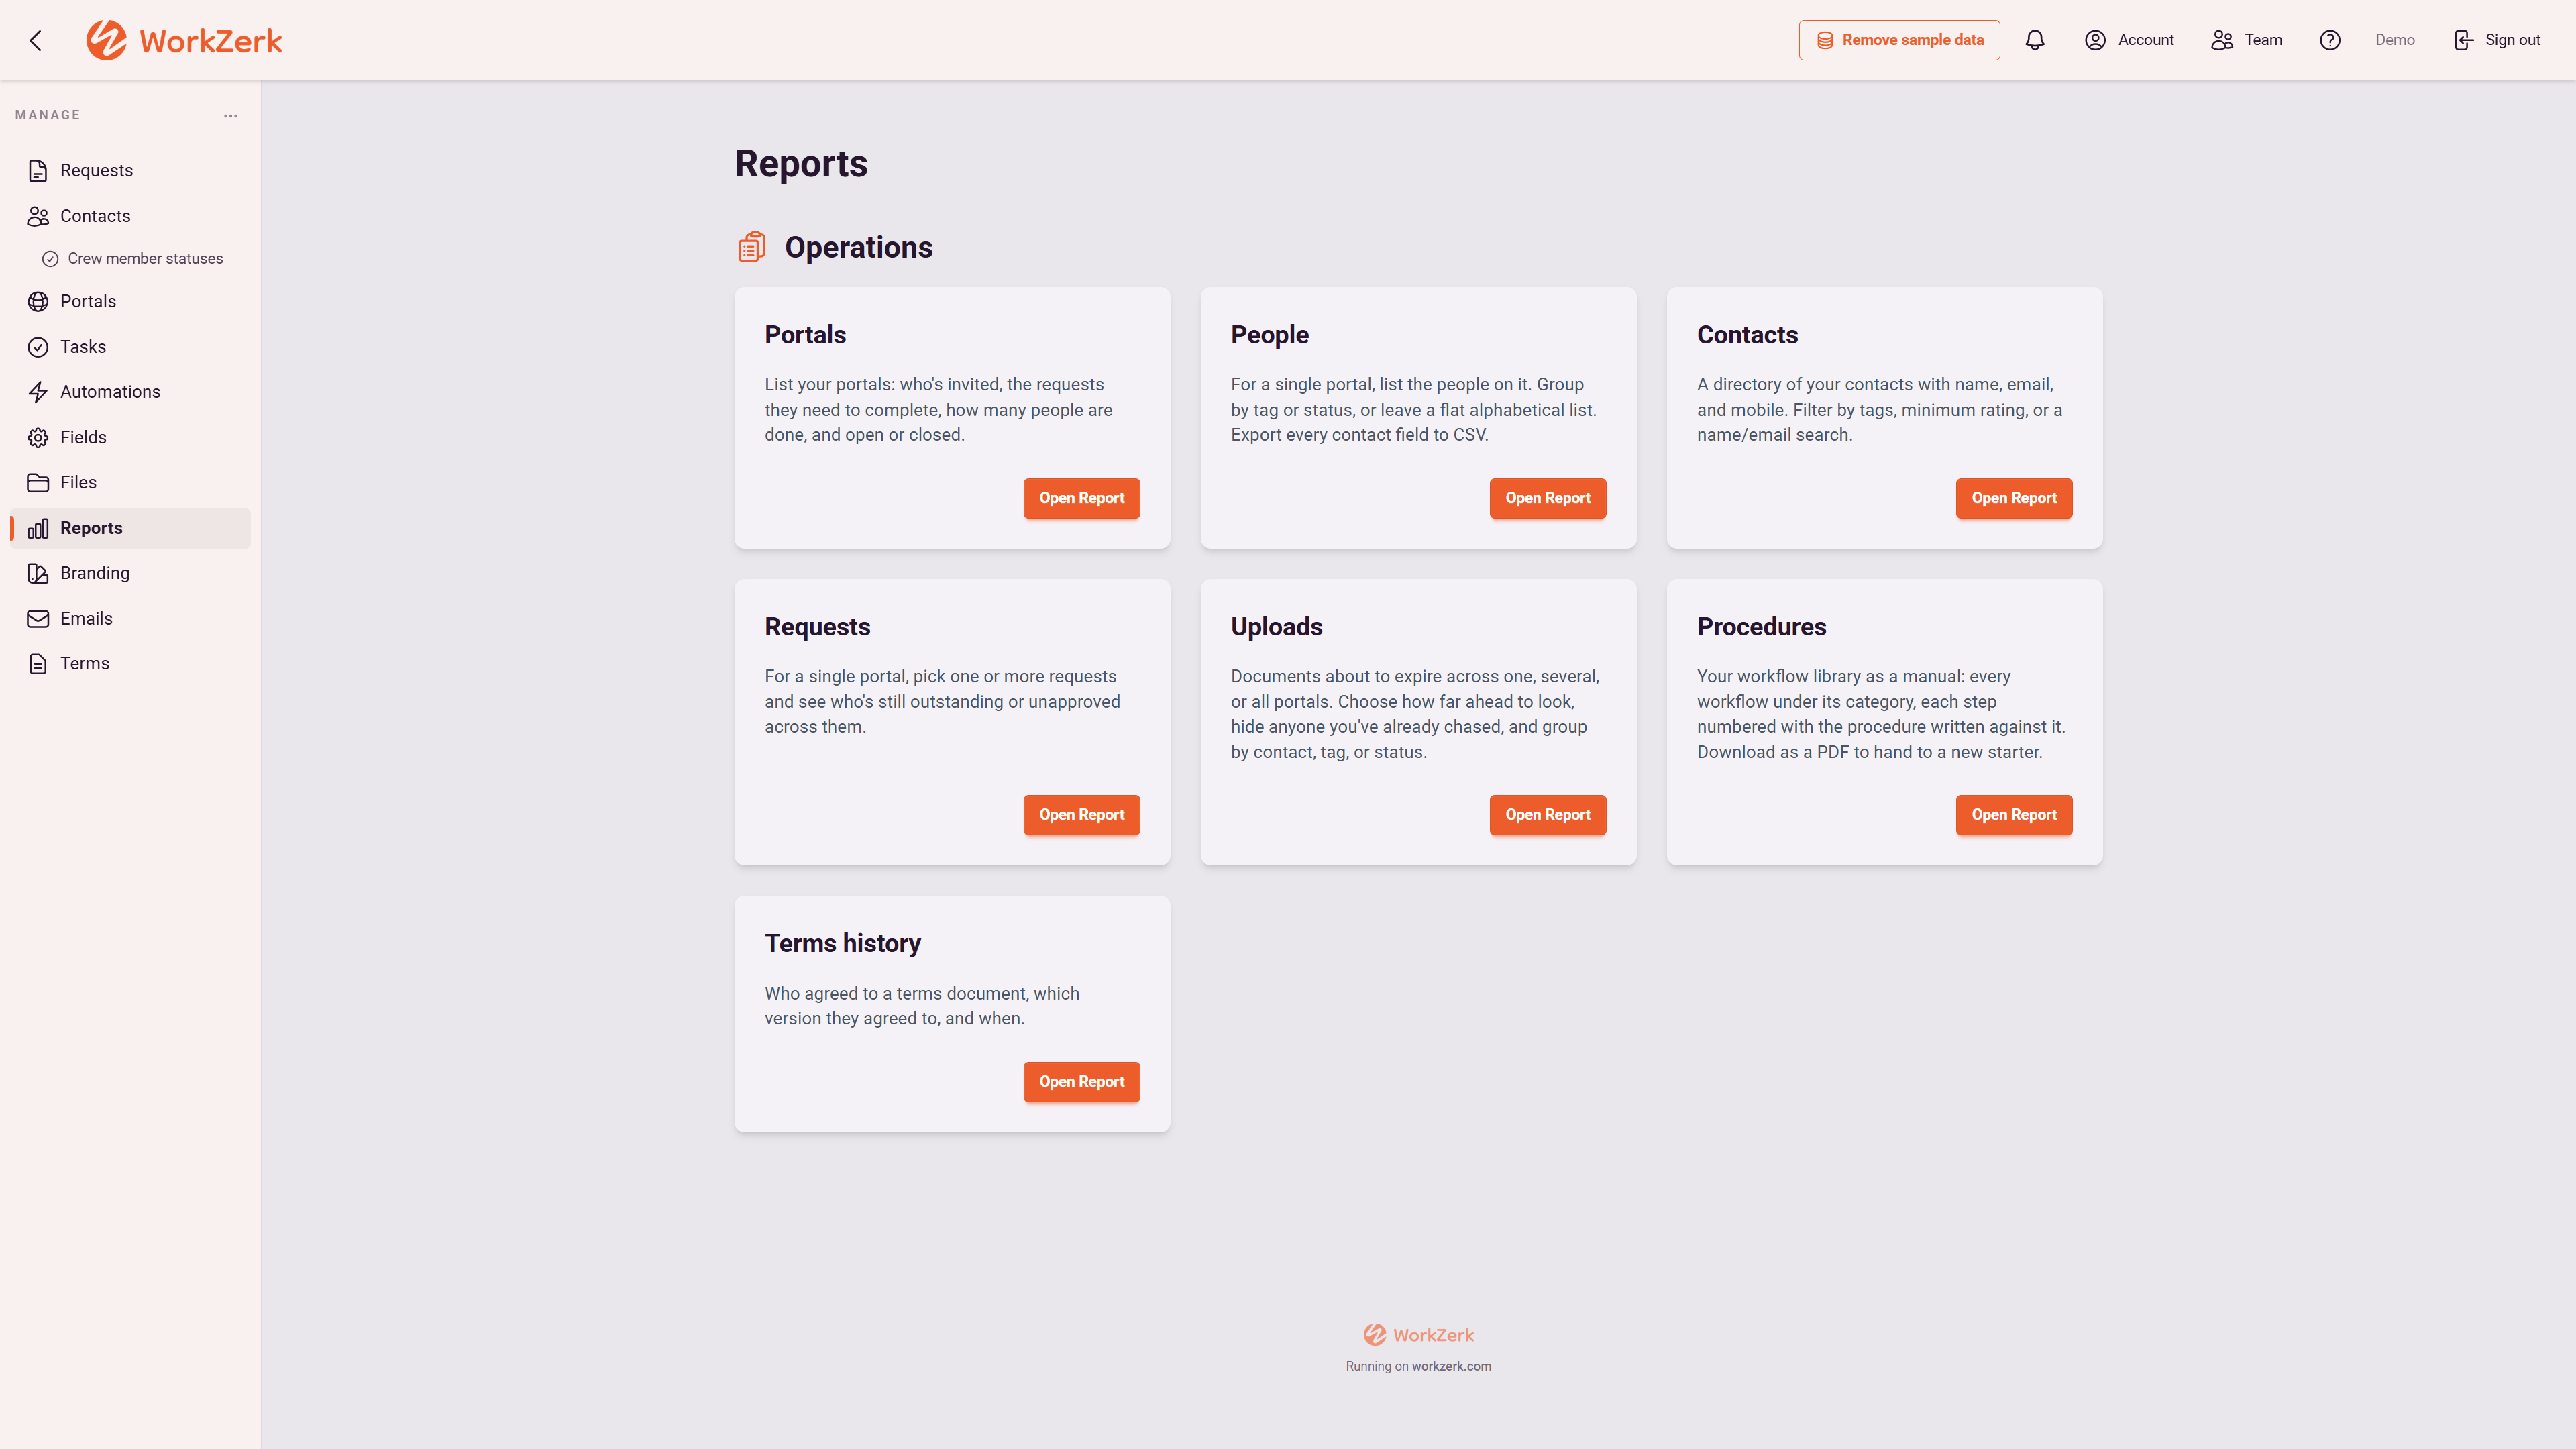Select Contacts in the sidebar menu
Viewport: 2576px width, 1449px height.
tap(131, 216)
